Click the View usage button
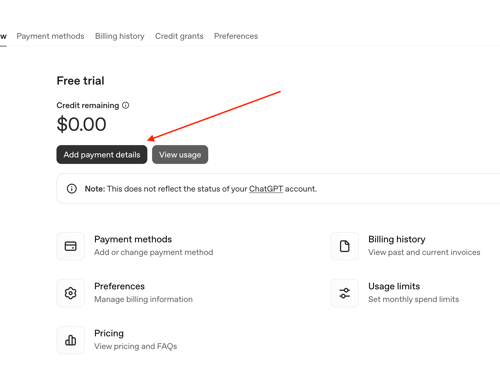This screenshot has height=376, width=500. pyautogui.click(x=180, y=155)
